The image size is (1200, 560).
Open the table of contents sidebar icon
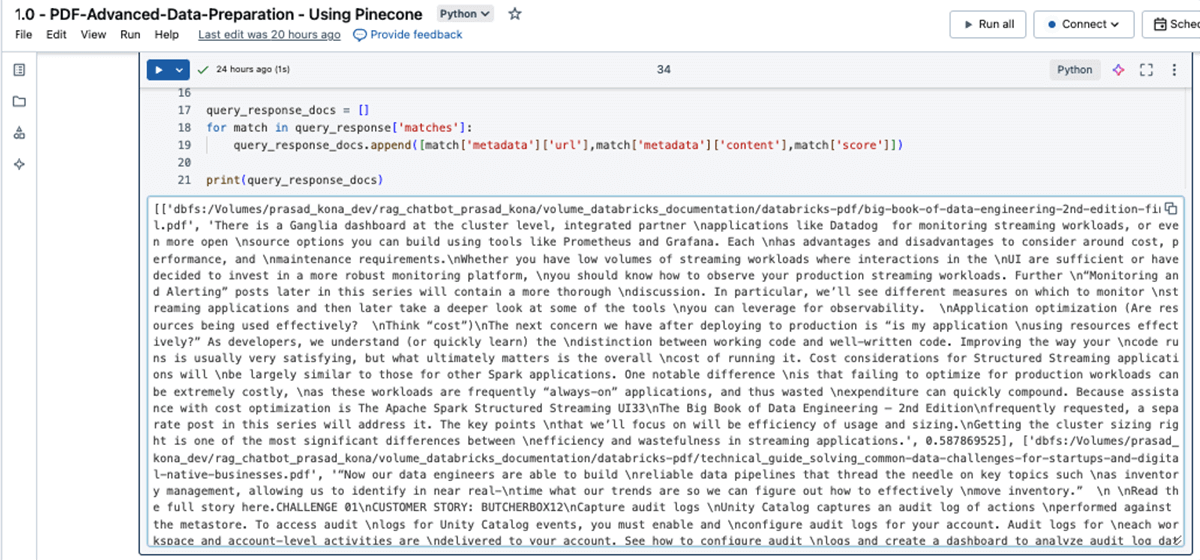click(19, 69)
